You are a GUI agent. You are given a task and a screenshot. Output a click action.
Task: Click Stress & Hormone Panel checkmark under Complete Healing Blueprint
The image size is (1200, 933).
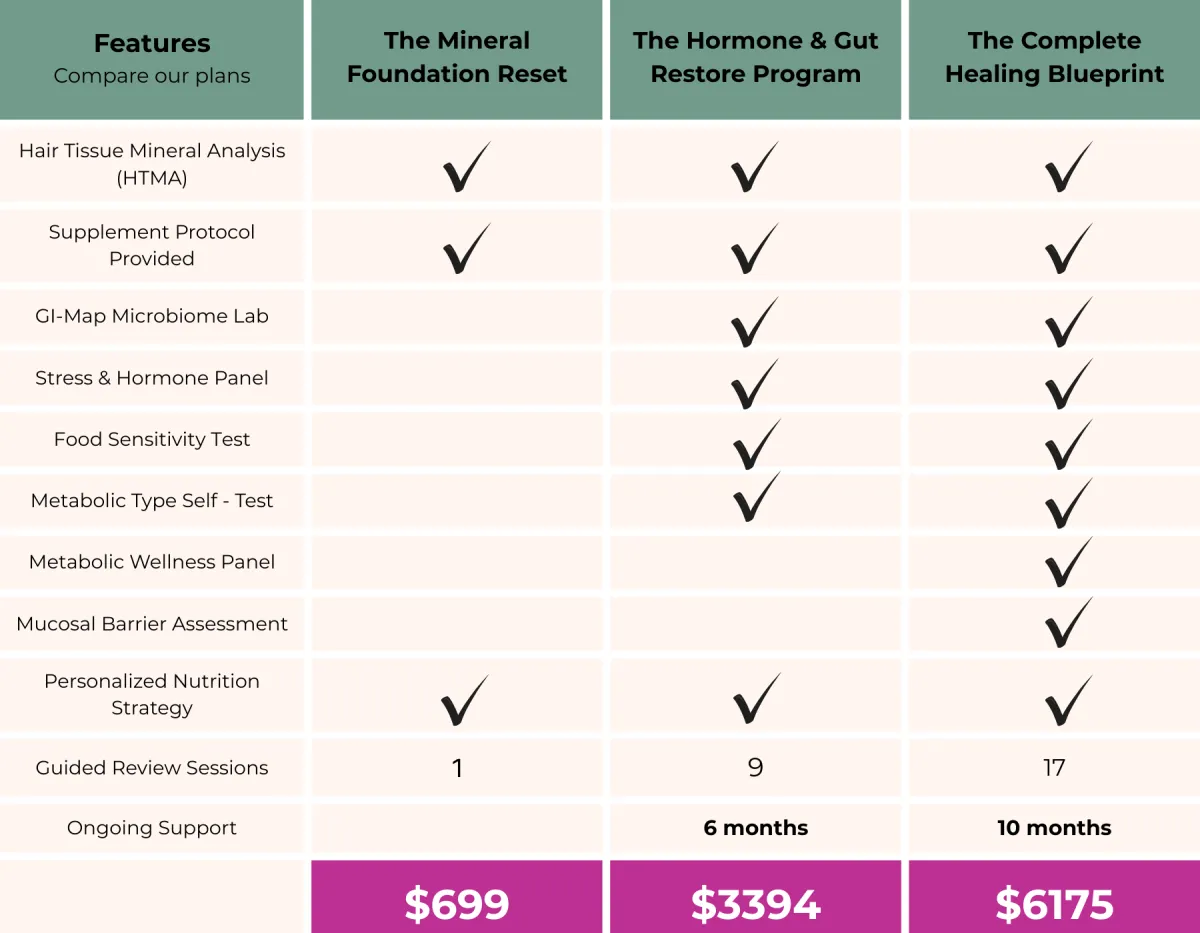click(x=1068, y=384)
